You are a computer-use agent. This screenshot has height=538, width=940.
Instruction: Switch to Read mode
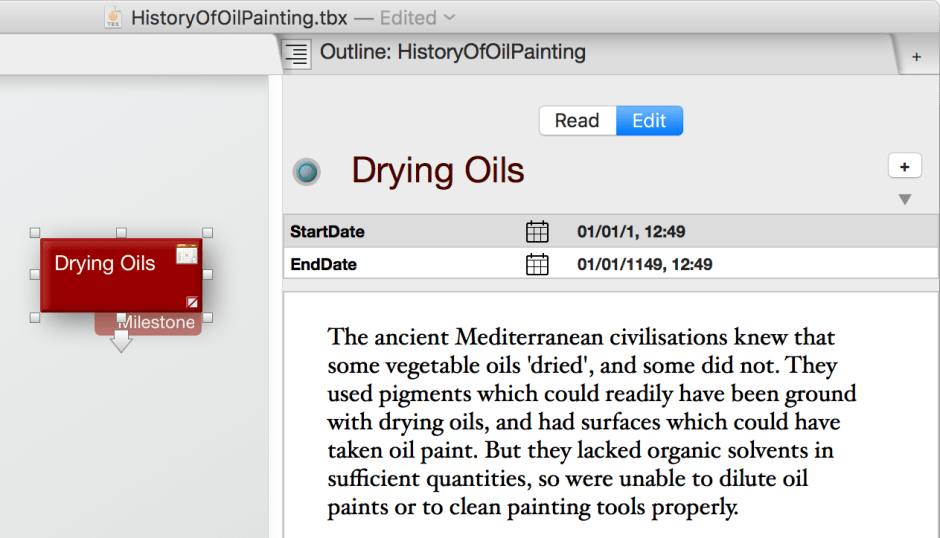tap(577, 121)
